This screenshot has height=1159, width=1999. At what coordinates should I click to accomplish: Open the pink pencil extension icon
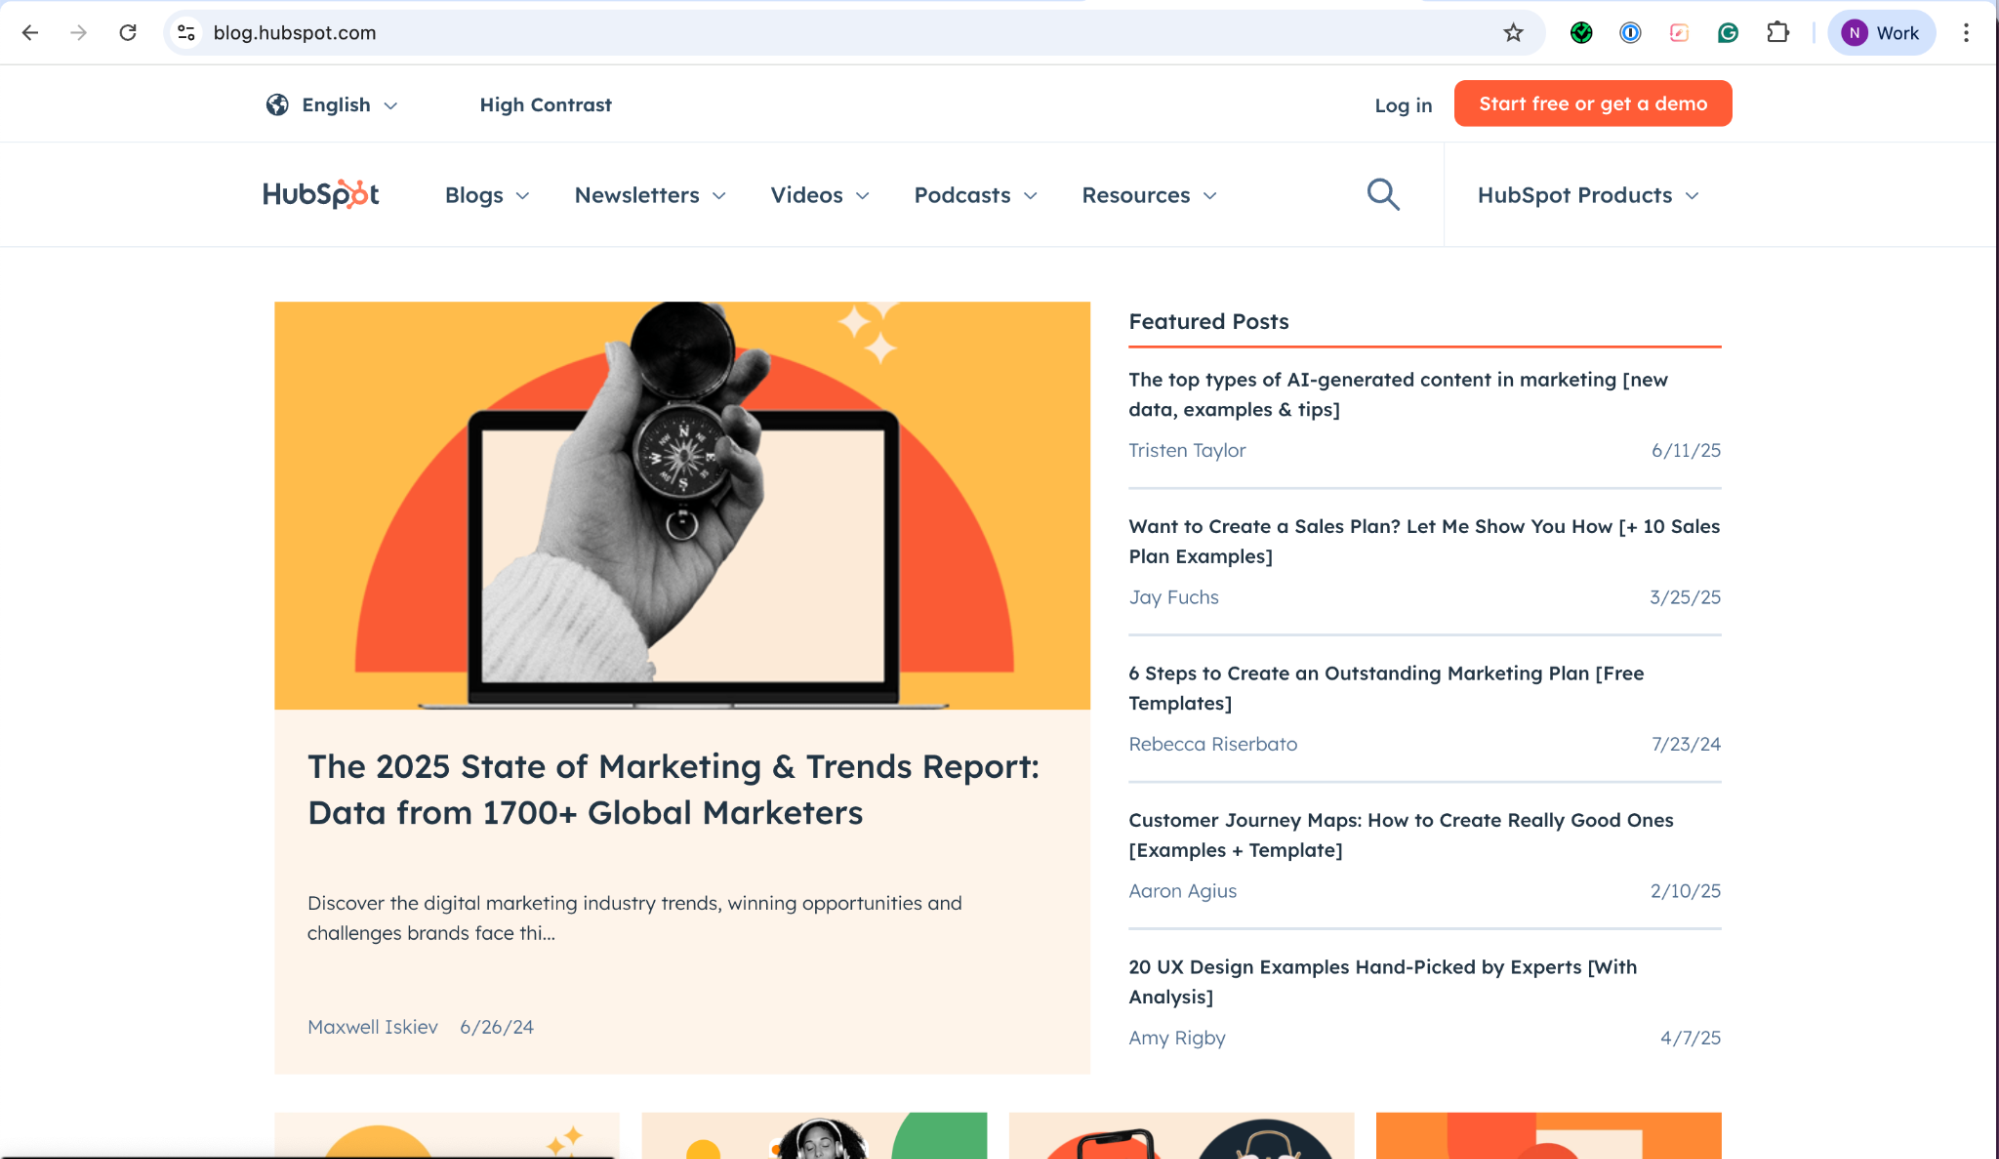click(x=1679, y=33)
